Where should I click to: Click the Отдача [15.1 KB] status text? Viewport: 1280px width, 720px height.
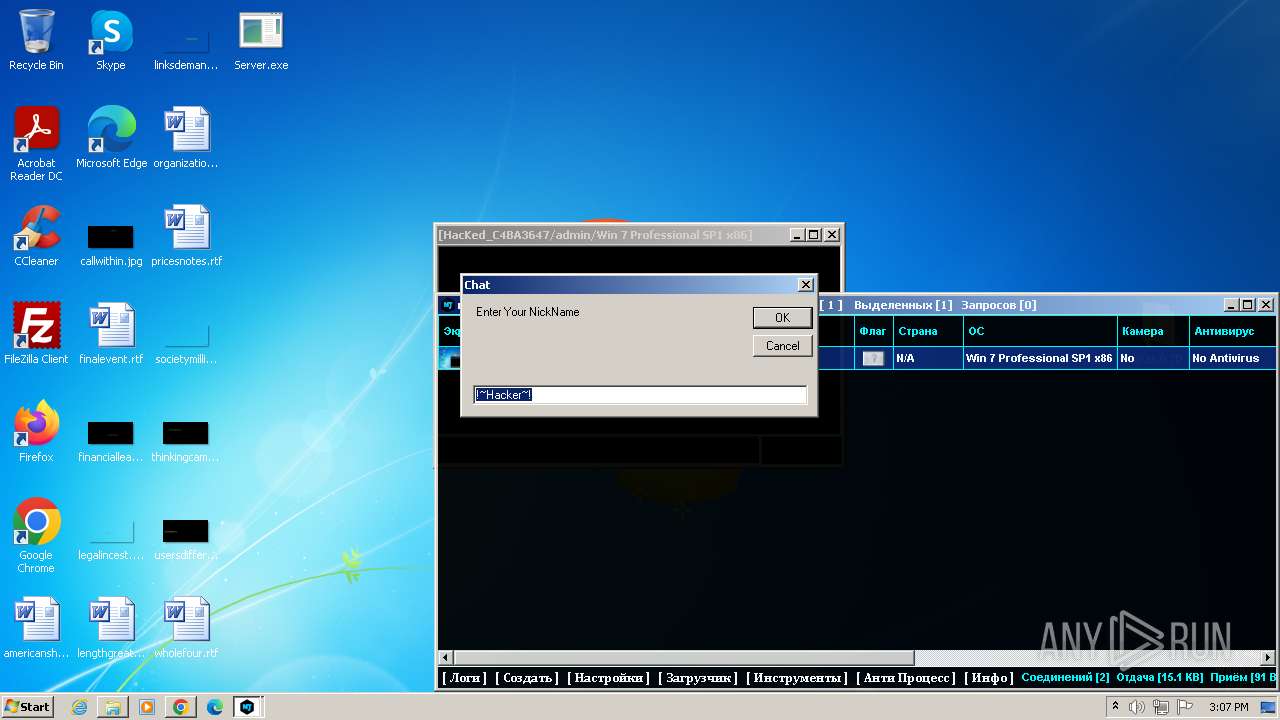click(1160, 678)
